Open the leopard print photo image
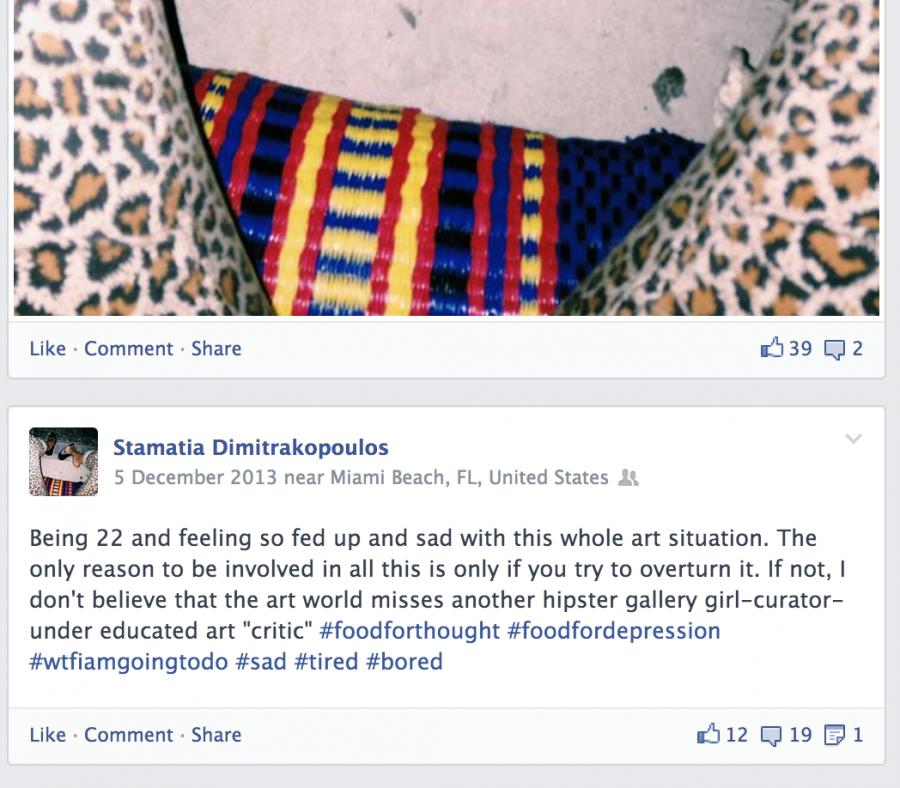The image size is (900, 788). [447, 158]
